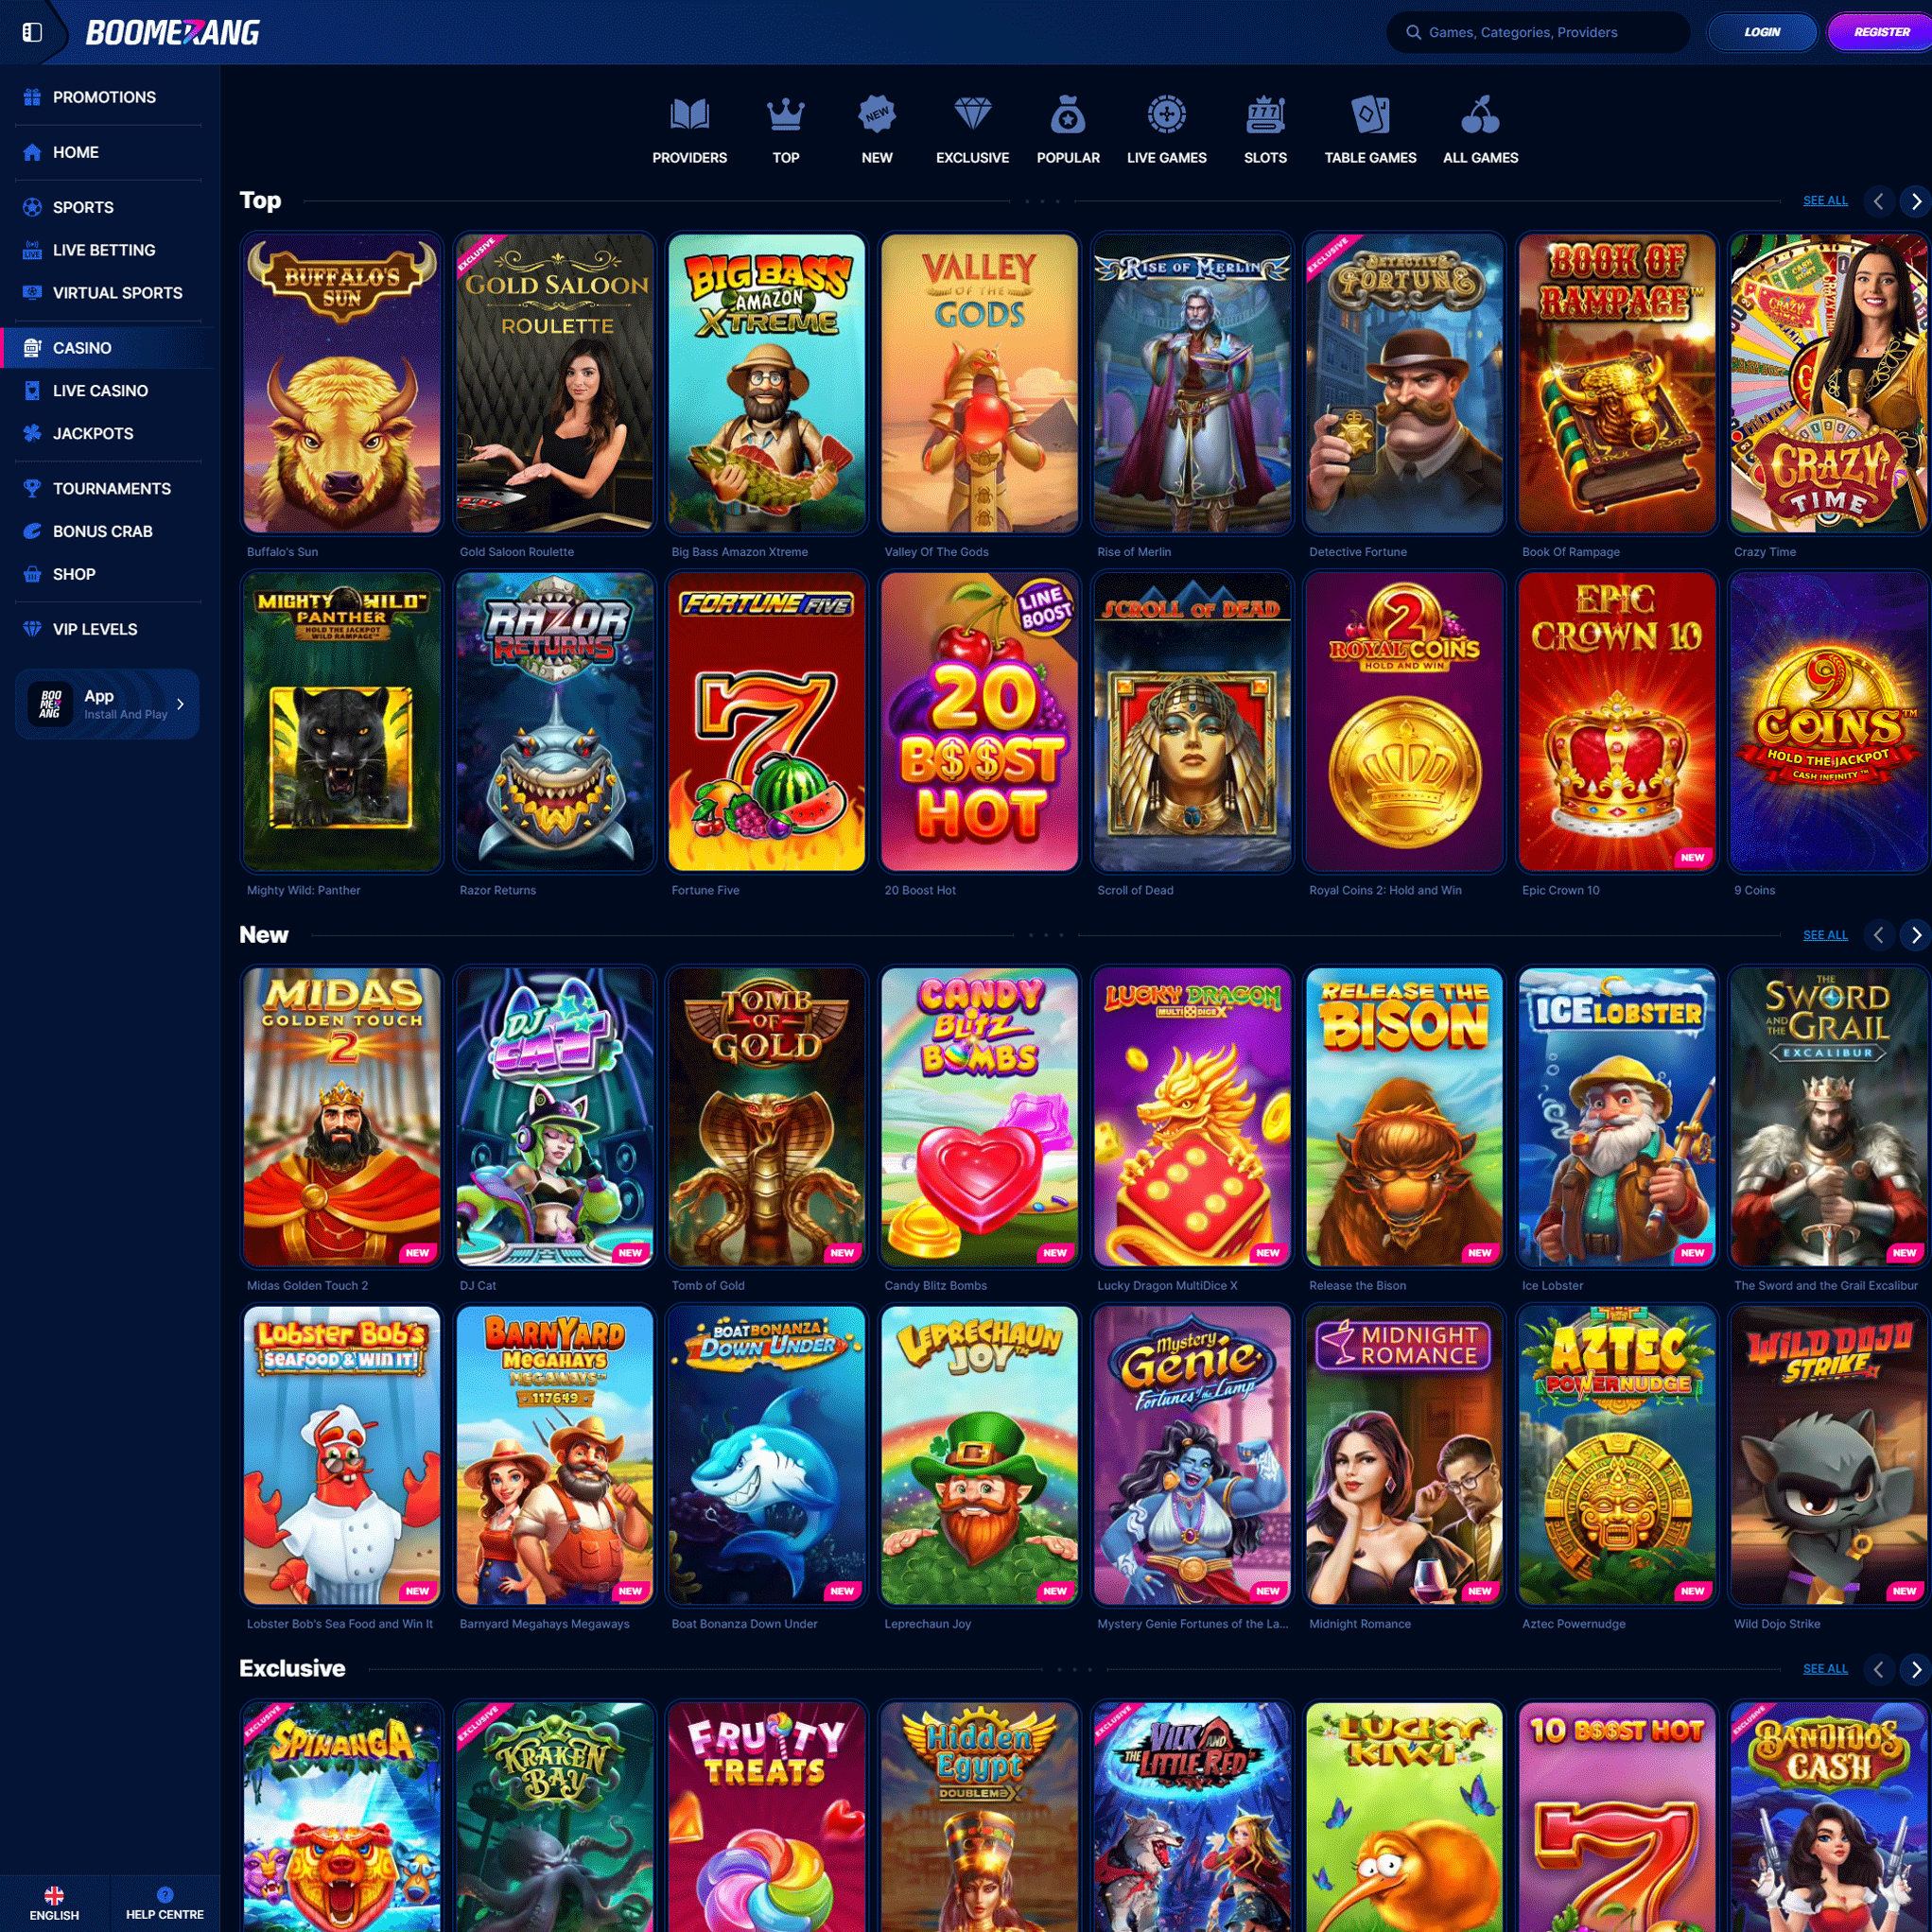Image resolution: width=1932 pixels, height=1932 pixels.
Task: Open the Crazy Time game thumbnail
Action: click(1829, 383)
